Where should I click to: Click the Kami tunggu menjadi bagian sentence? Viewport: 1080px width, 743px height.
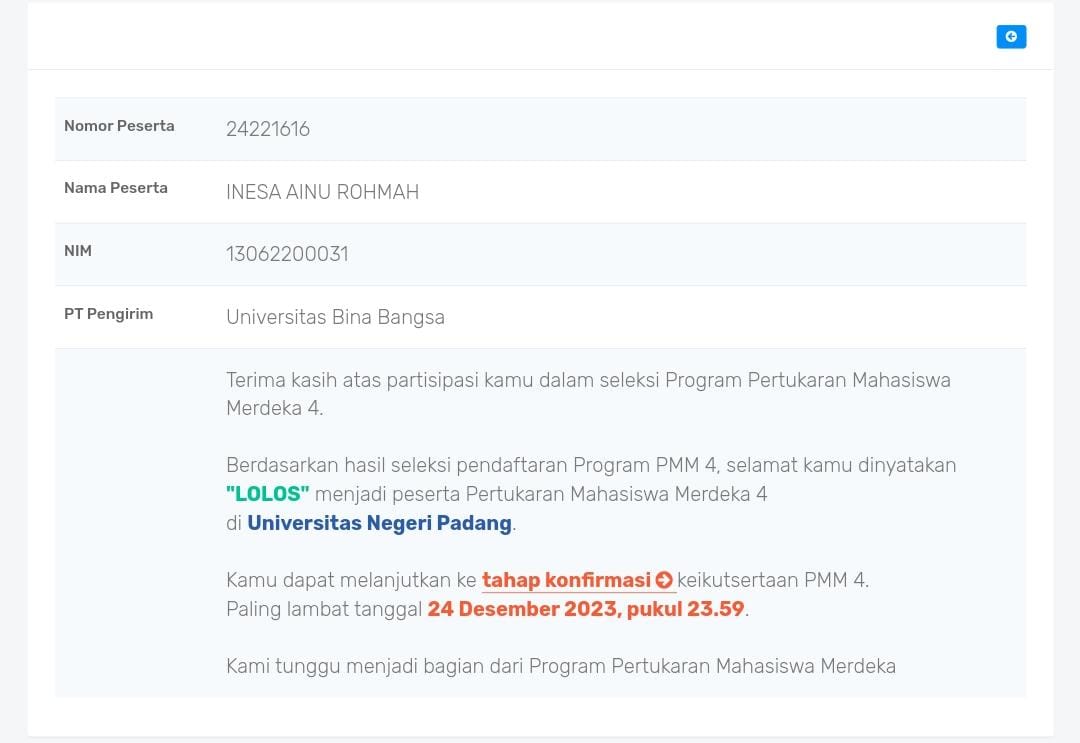561,667
